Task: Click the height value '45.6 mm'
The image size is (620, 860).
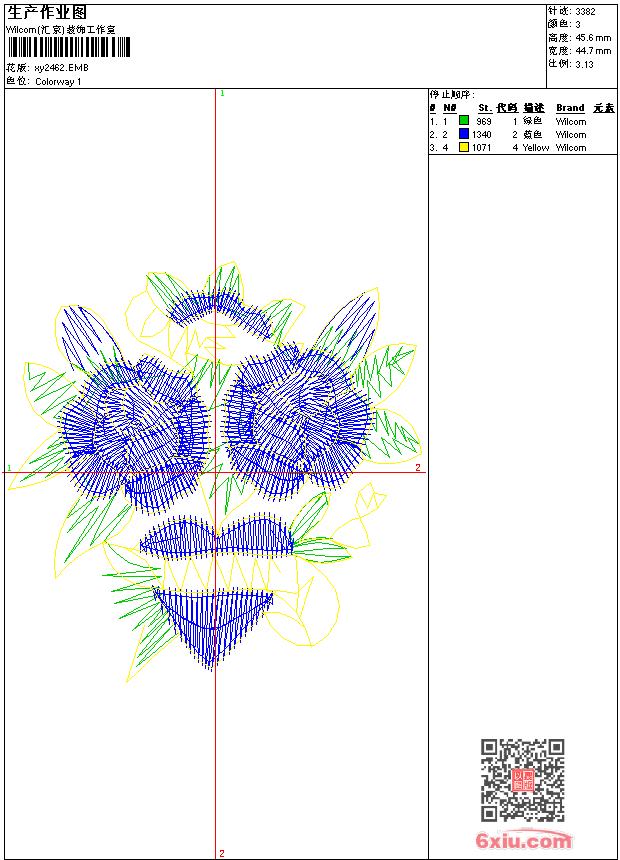Action: tap(593, 38)
